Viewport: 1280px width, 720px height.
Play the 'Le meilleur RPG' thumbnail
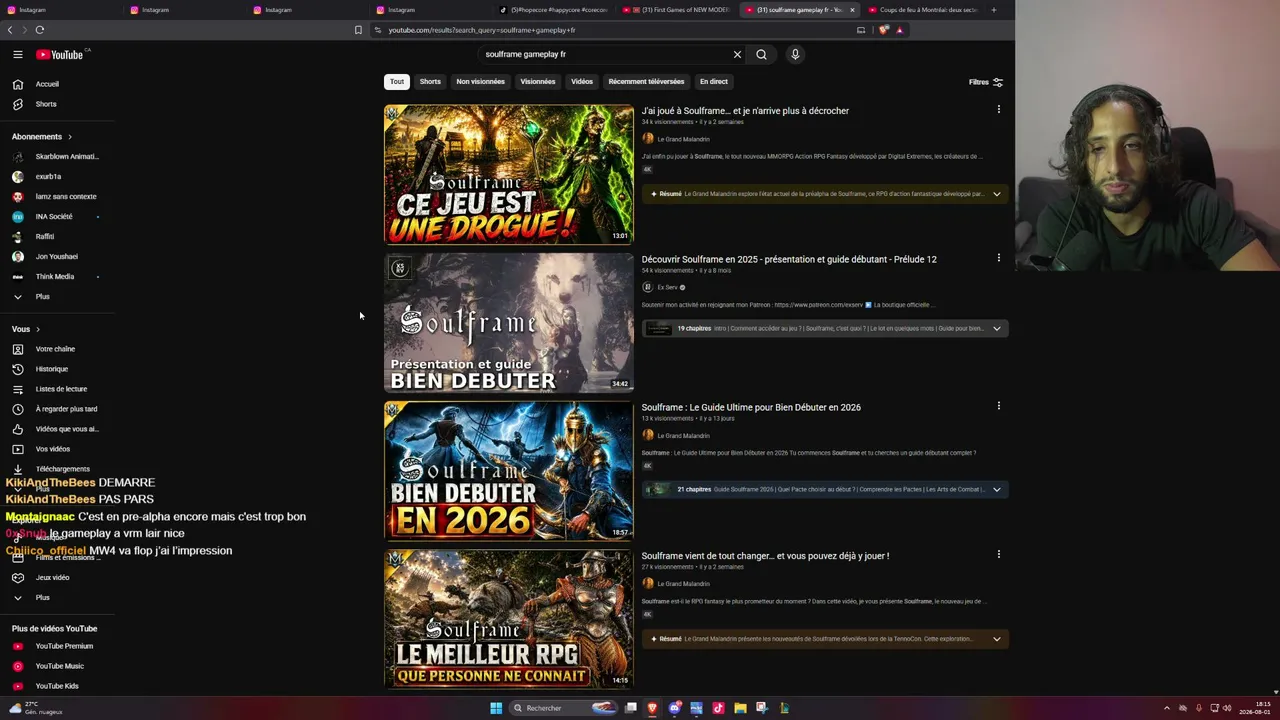[x=509, y=619]
